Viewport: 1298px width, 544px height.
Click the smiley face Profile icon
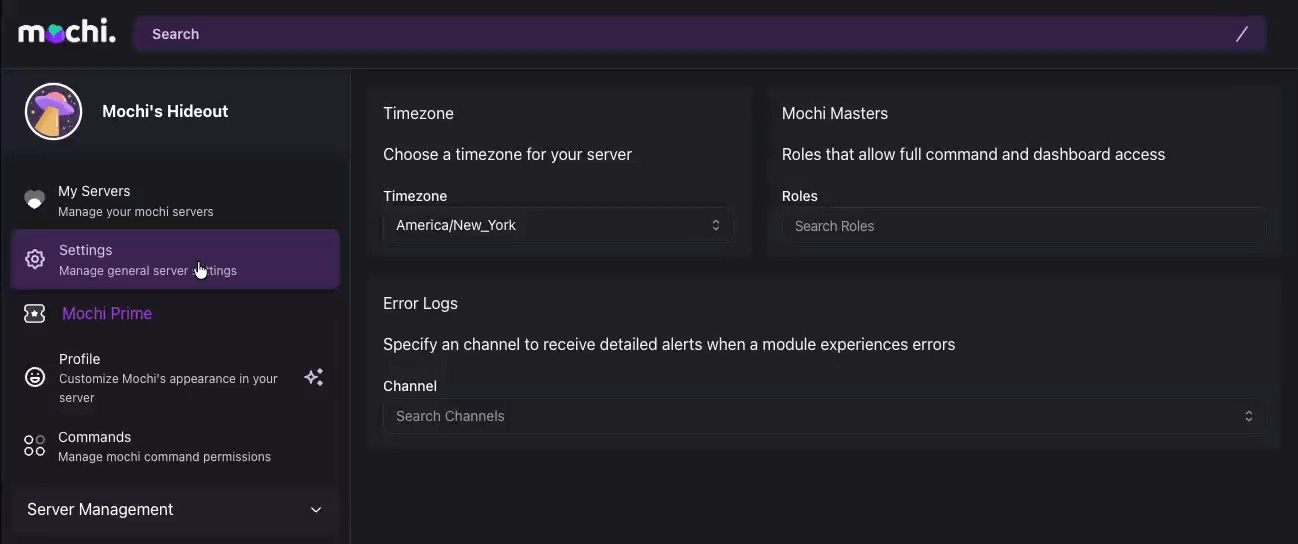35,377
